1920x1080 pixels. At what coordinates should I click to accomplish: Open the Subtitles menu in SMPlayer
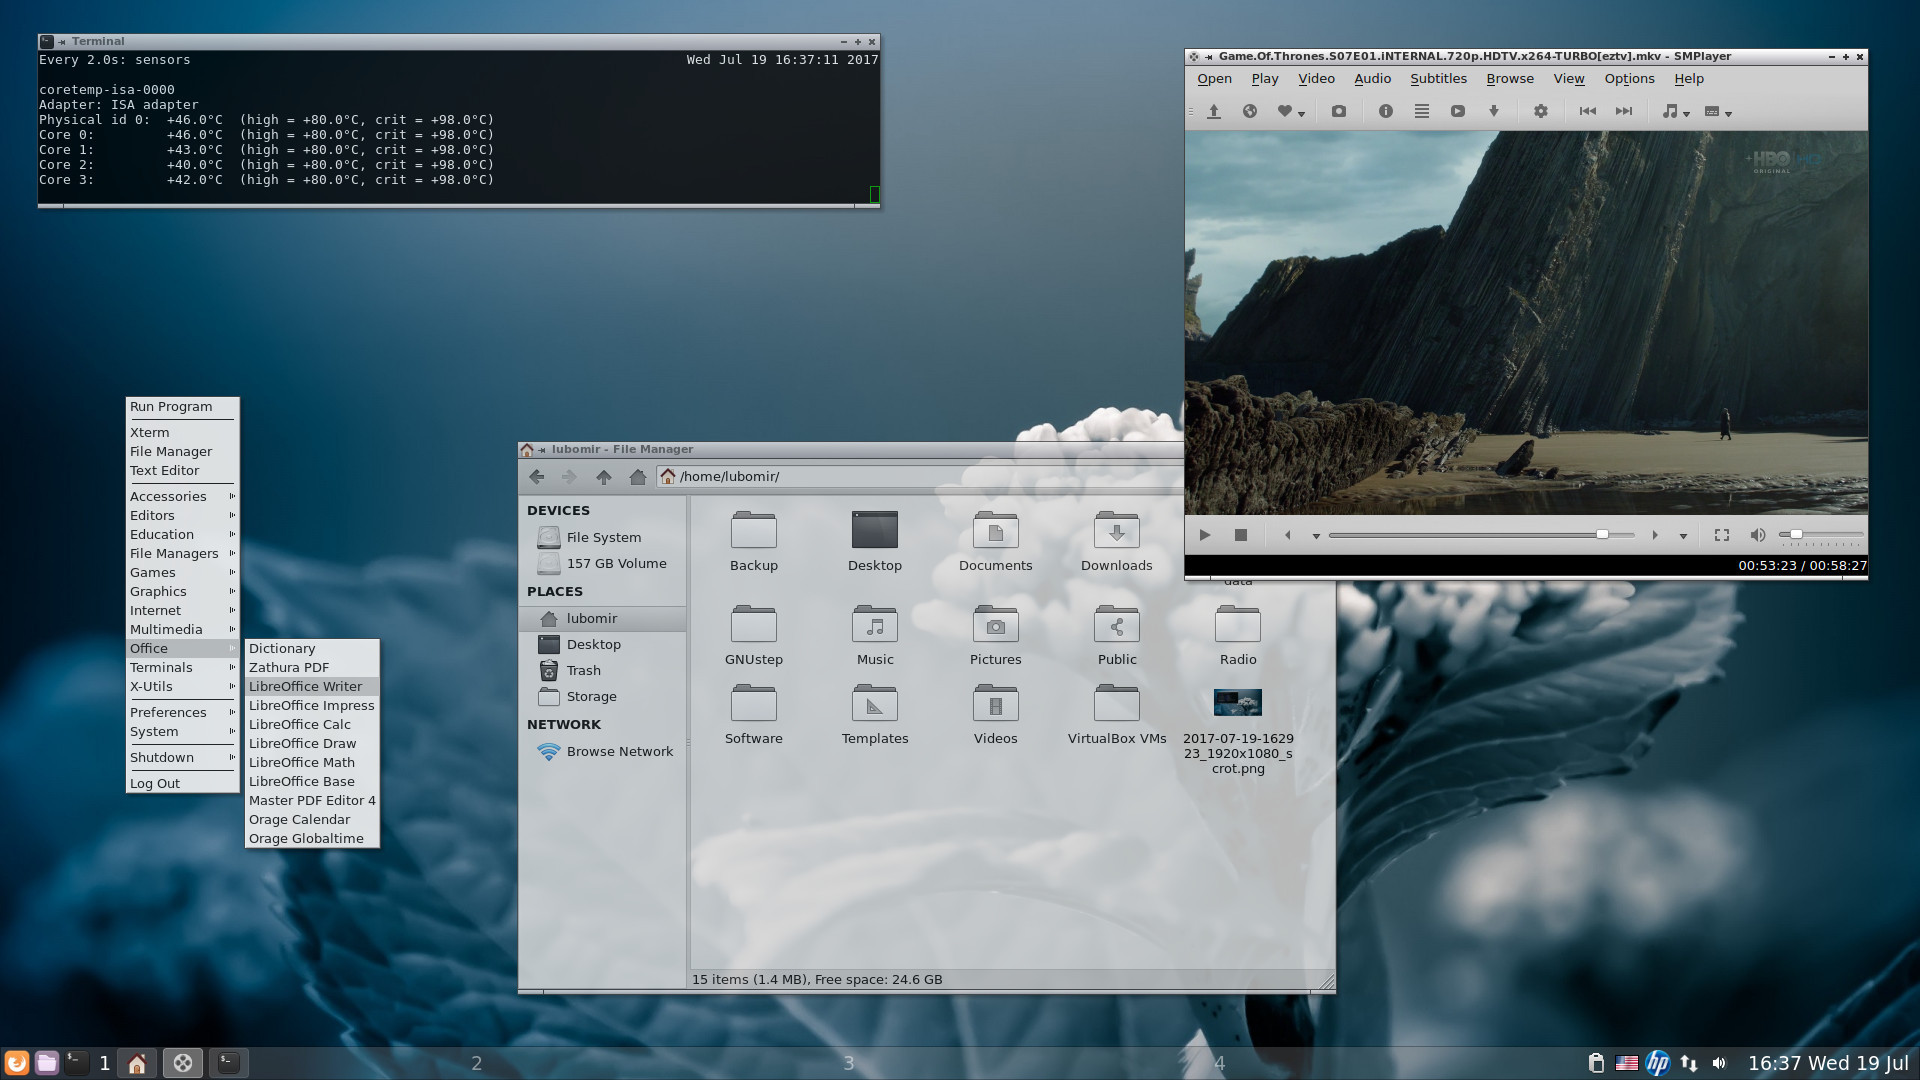1438,79
